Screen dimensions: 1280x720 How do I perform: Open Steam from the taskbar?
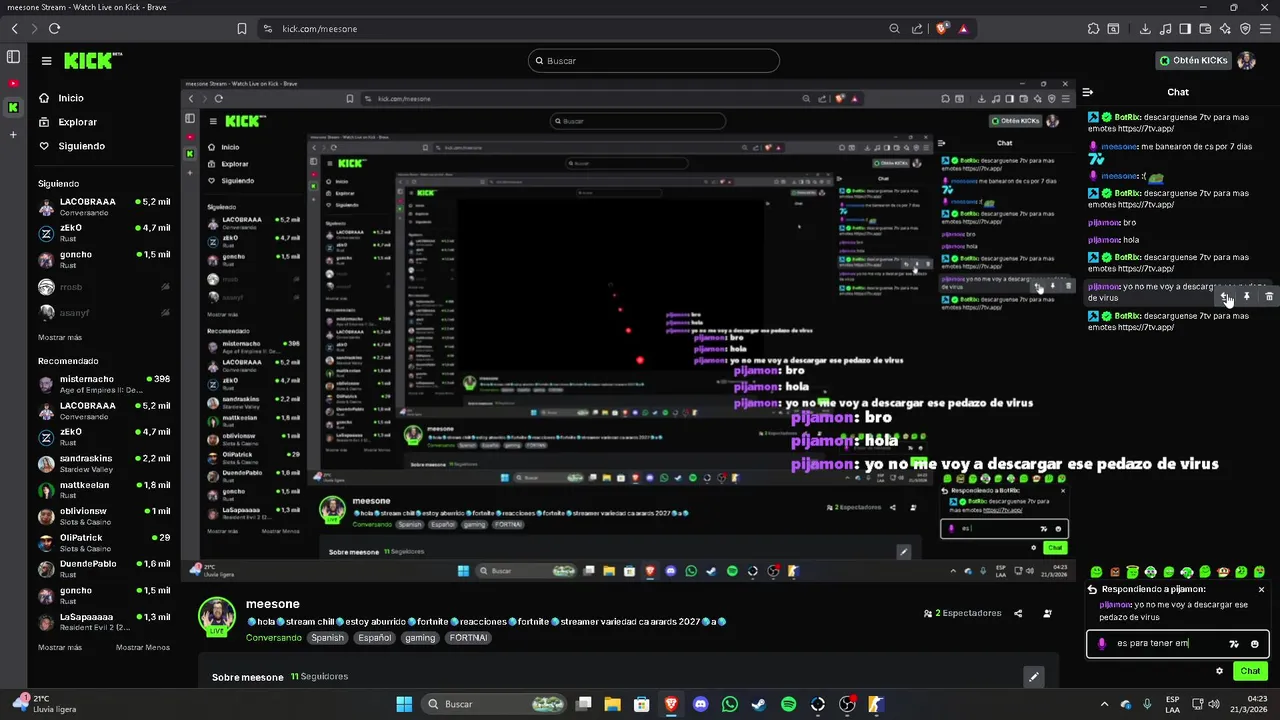(x=759, y=704)
